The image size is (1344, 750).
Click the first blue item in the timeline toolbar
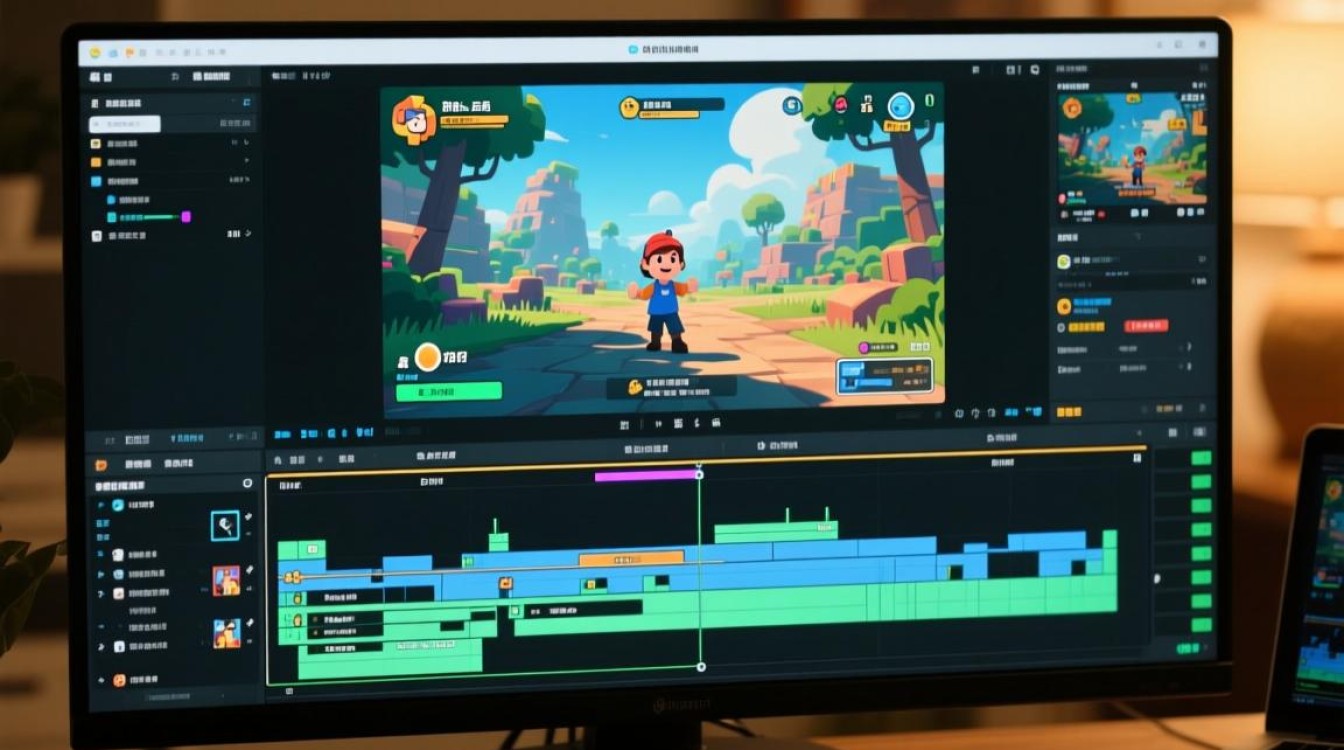(x=282, y=435)
